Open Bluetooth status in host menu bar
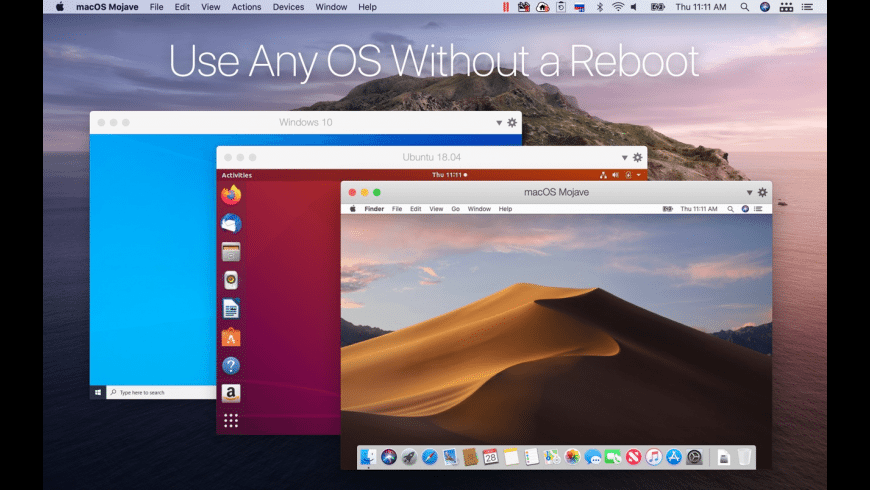870x490 pixels. click(x=600, y=7)
